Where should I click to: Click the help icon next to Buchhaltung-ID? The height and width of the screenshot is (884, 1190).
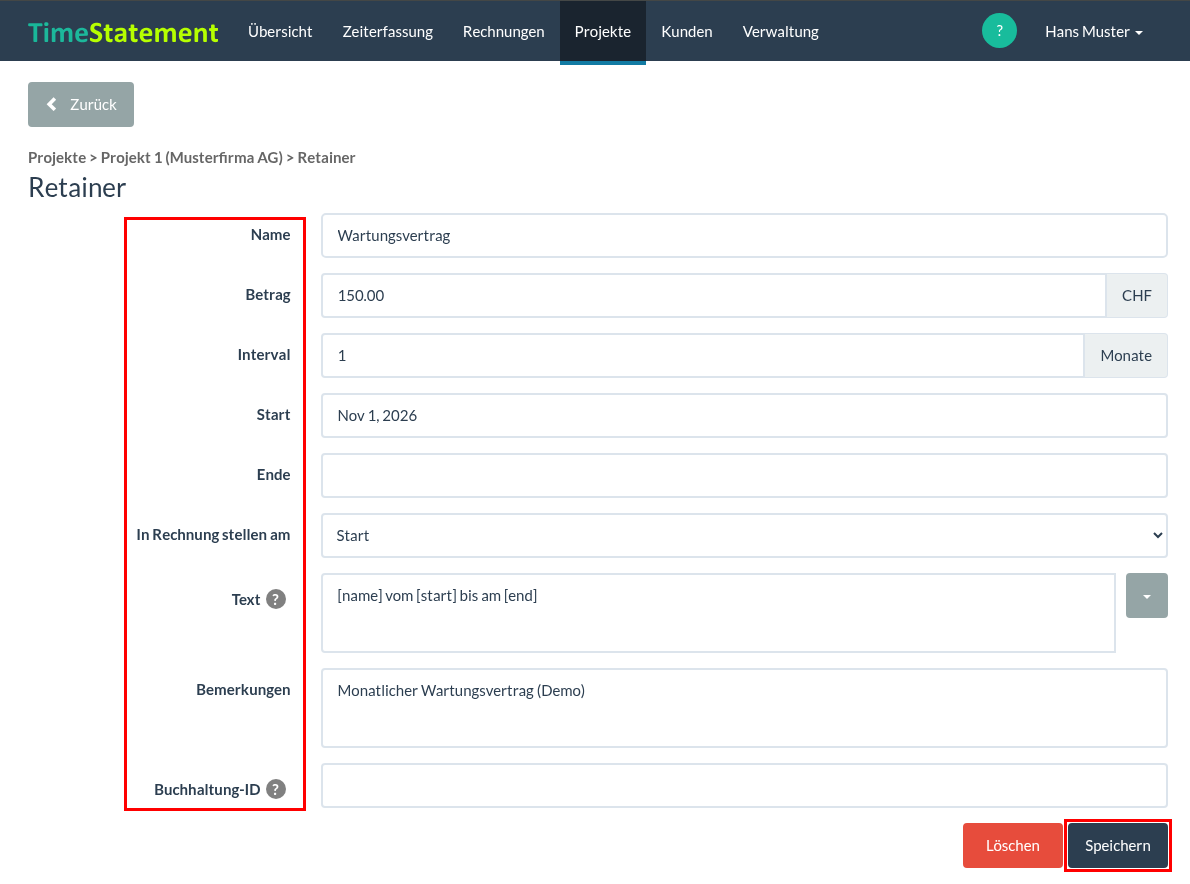276,789
